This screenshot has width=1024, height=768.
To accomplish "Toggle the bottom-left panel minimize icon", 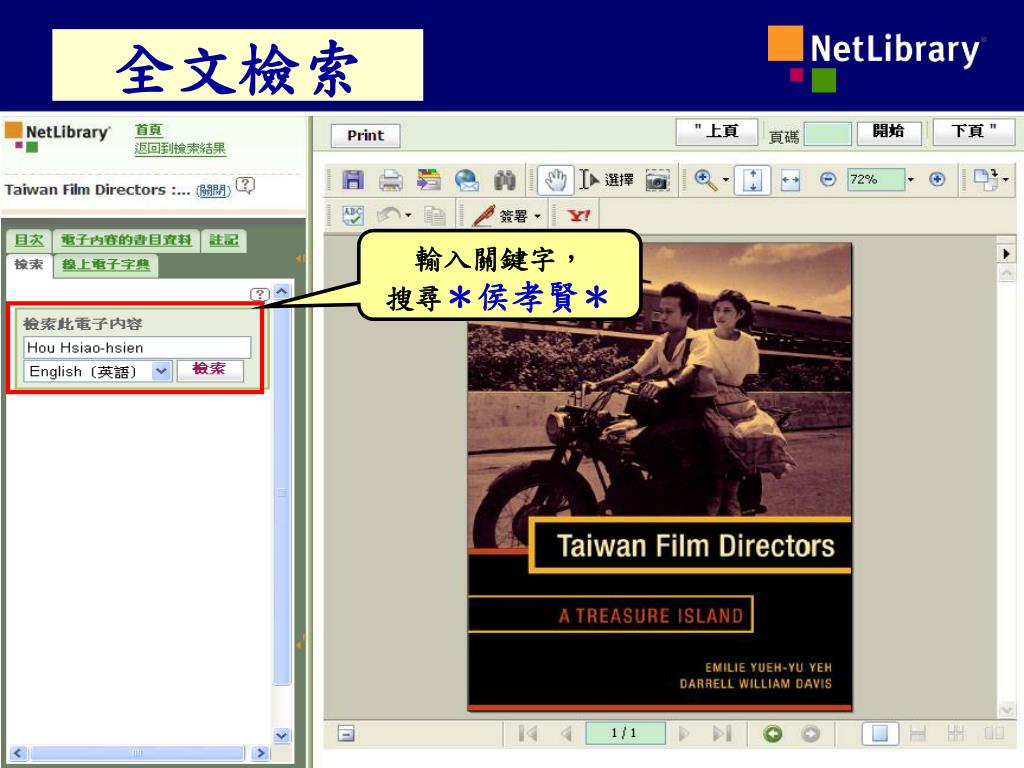I will pos(346,733).
